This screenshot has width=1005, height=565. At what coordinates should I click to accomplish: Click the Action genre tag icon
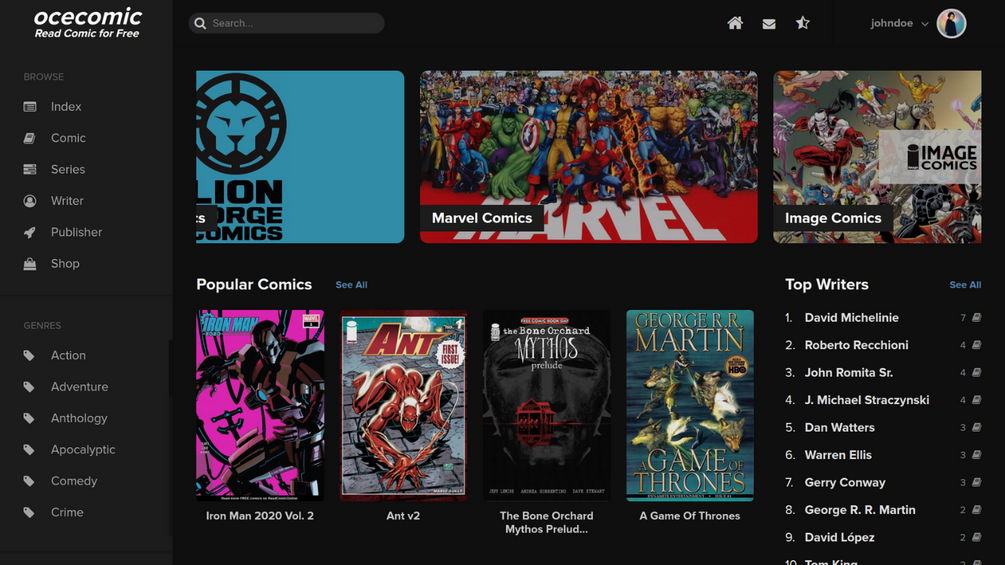(29, 355)
